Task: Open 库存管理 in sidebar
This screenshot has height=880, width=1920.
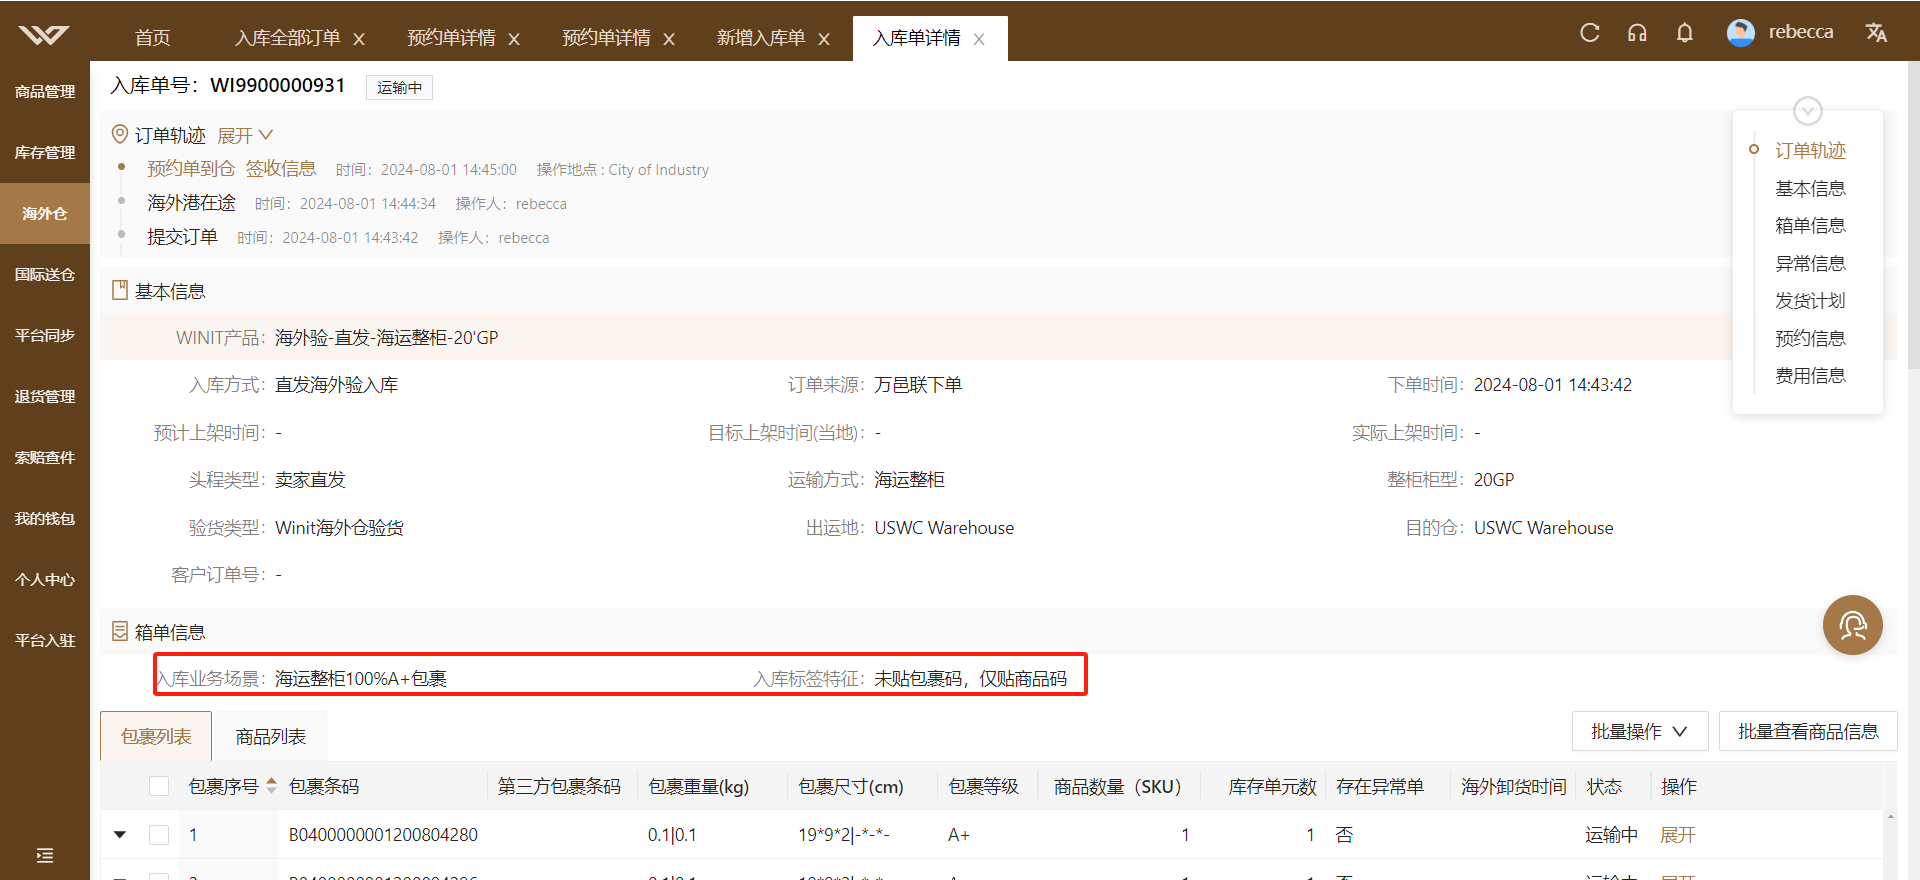Action: 45,152
